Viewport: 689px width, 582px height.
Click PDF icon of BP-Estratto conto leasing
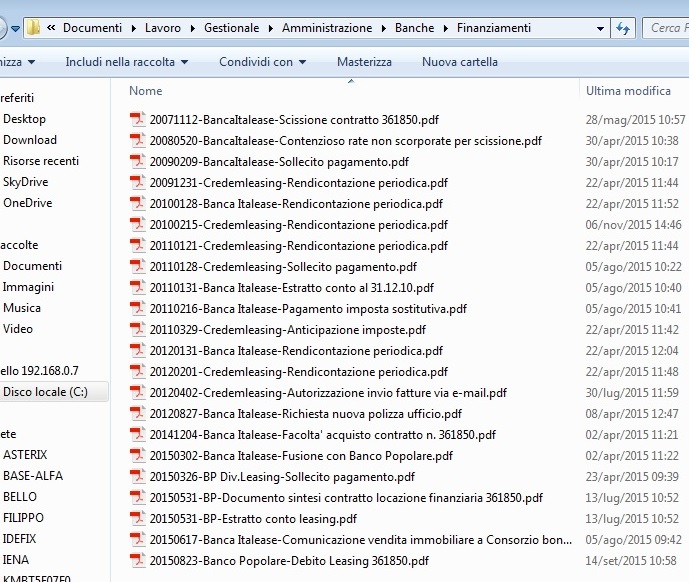(x=138, y=519)
